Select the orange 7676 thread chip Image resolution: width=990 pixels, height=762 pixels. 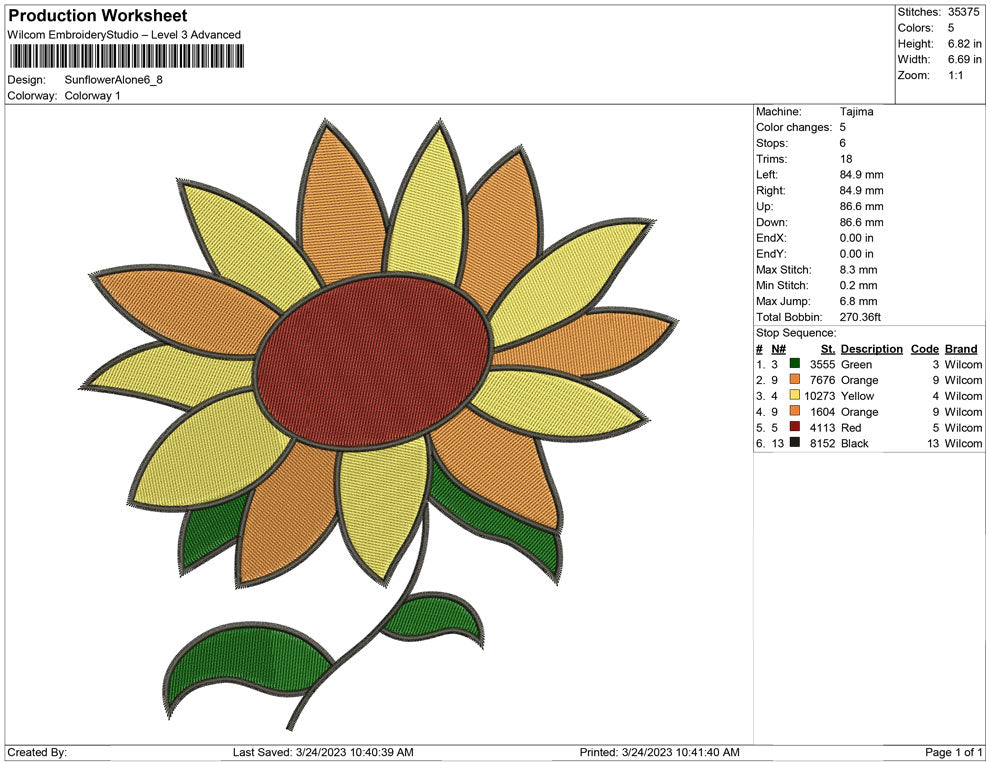(793, 380)
